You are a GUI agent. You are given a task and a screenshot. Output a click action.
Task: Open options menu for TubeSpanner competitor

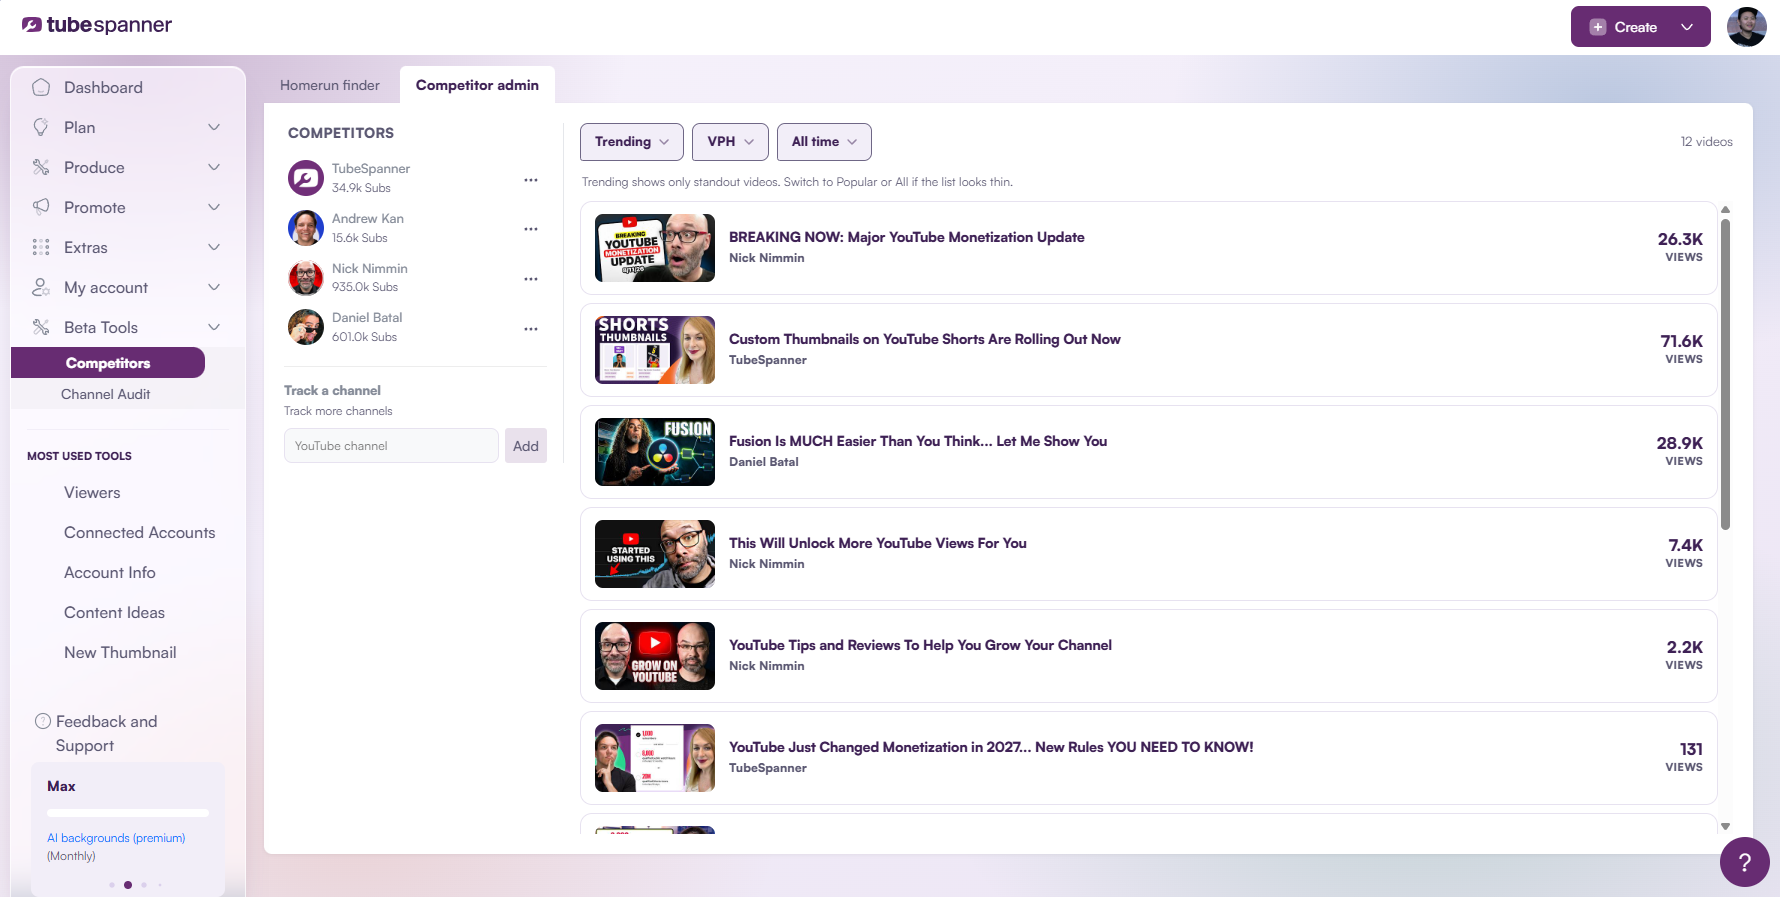click(531, 180)
